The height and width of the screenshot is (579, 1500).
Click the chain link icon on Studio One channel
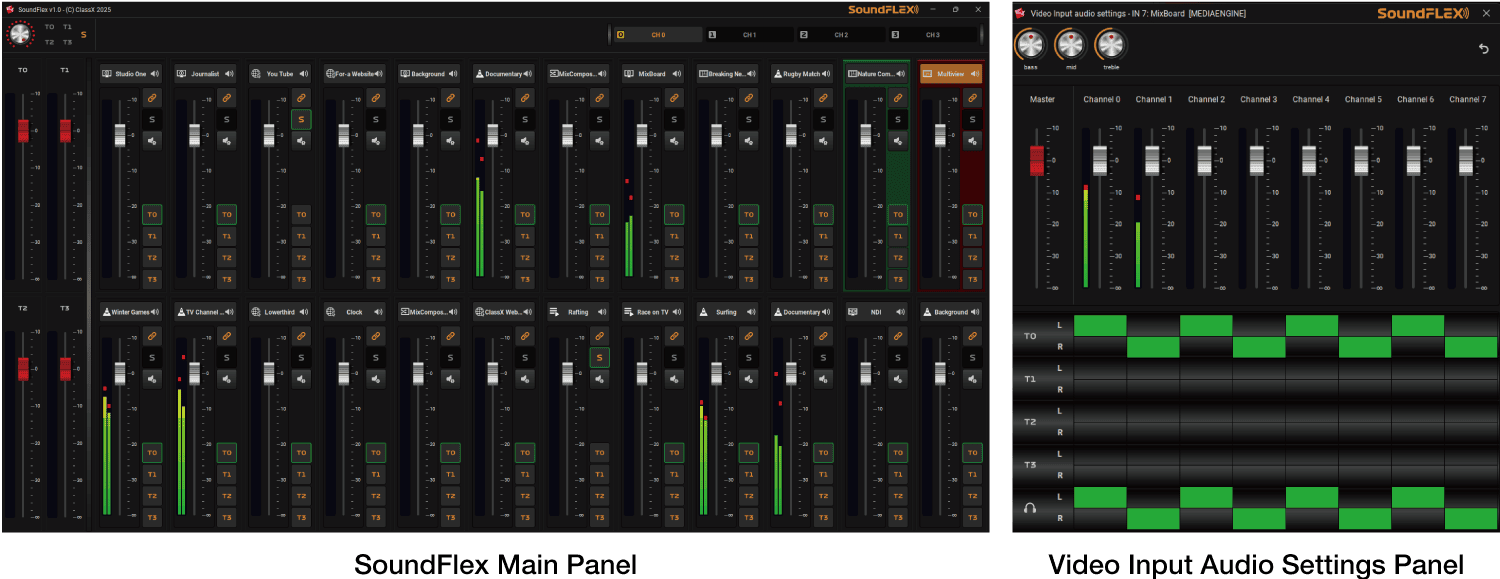(152, 97)
